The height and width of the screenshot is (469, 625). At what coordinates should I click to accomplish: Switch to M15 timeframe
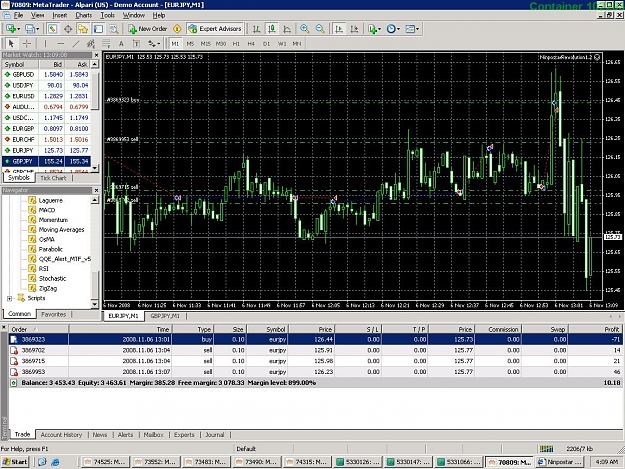[205, 44]
